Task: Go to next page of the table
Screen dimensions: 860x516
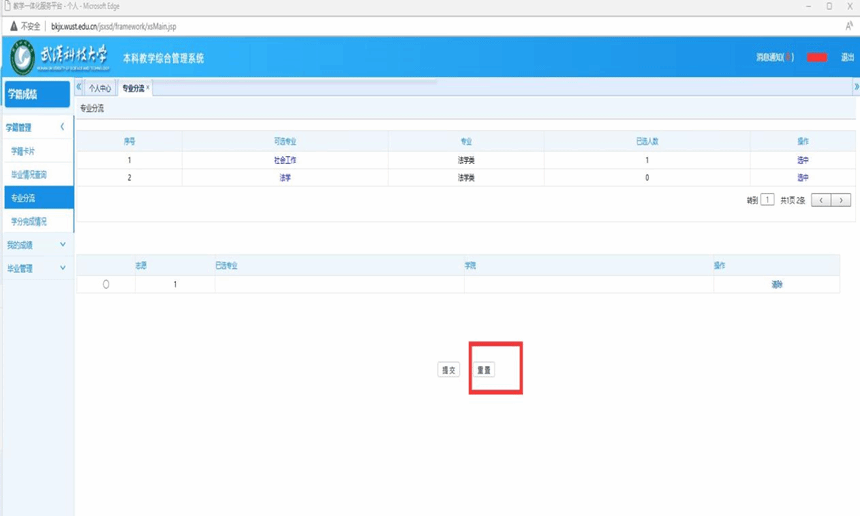Action: click(841, 200)
